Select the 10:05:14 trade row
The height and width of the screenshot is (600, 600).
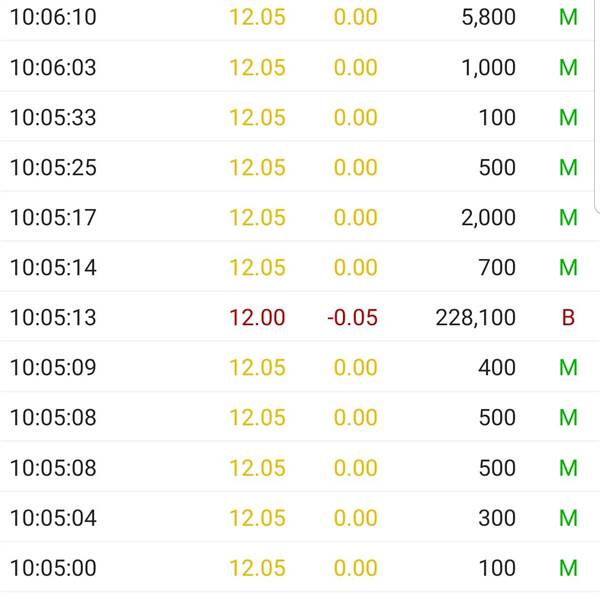tap(297, 267)
